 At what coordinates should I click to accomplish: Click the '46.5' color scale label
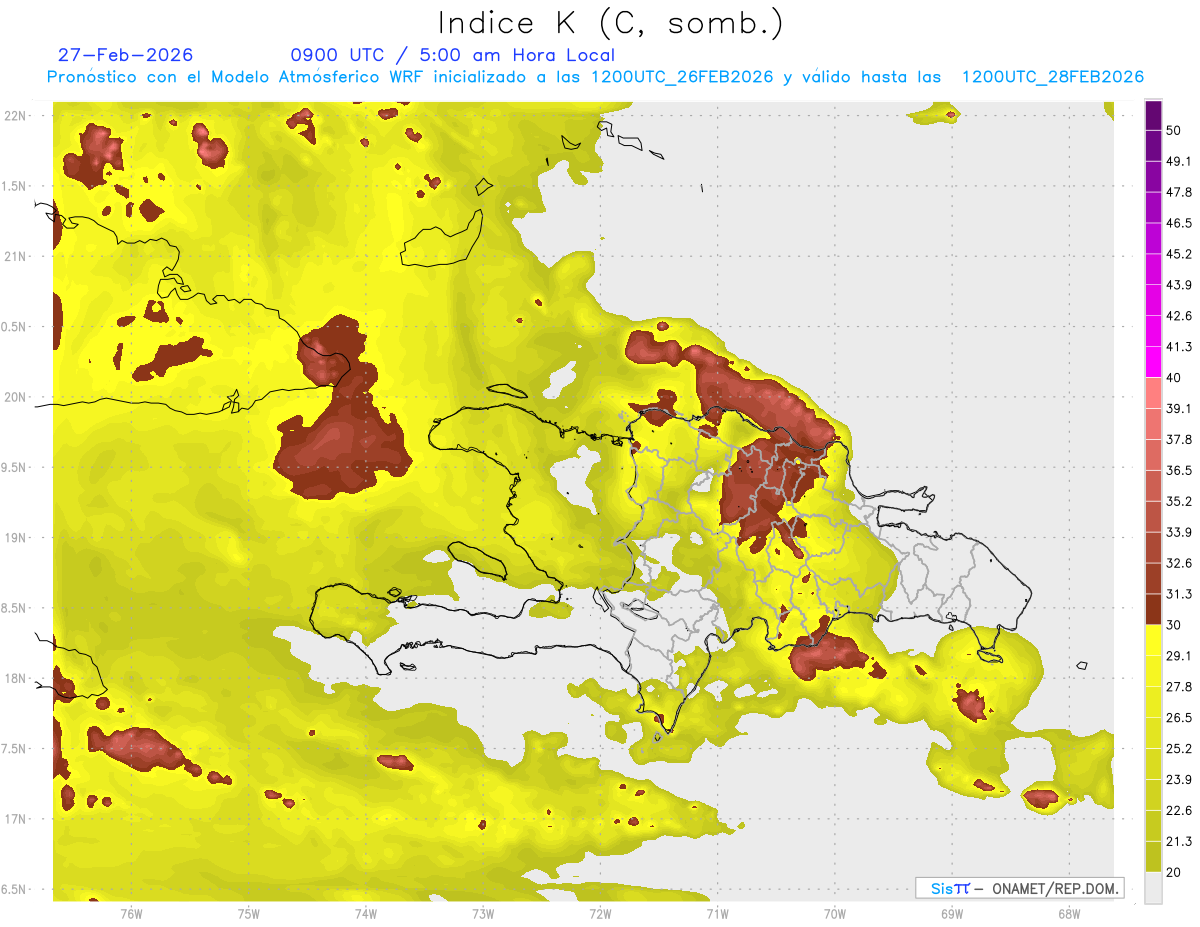point(1179,223)
